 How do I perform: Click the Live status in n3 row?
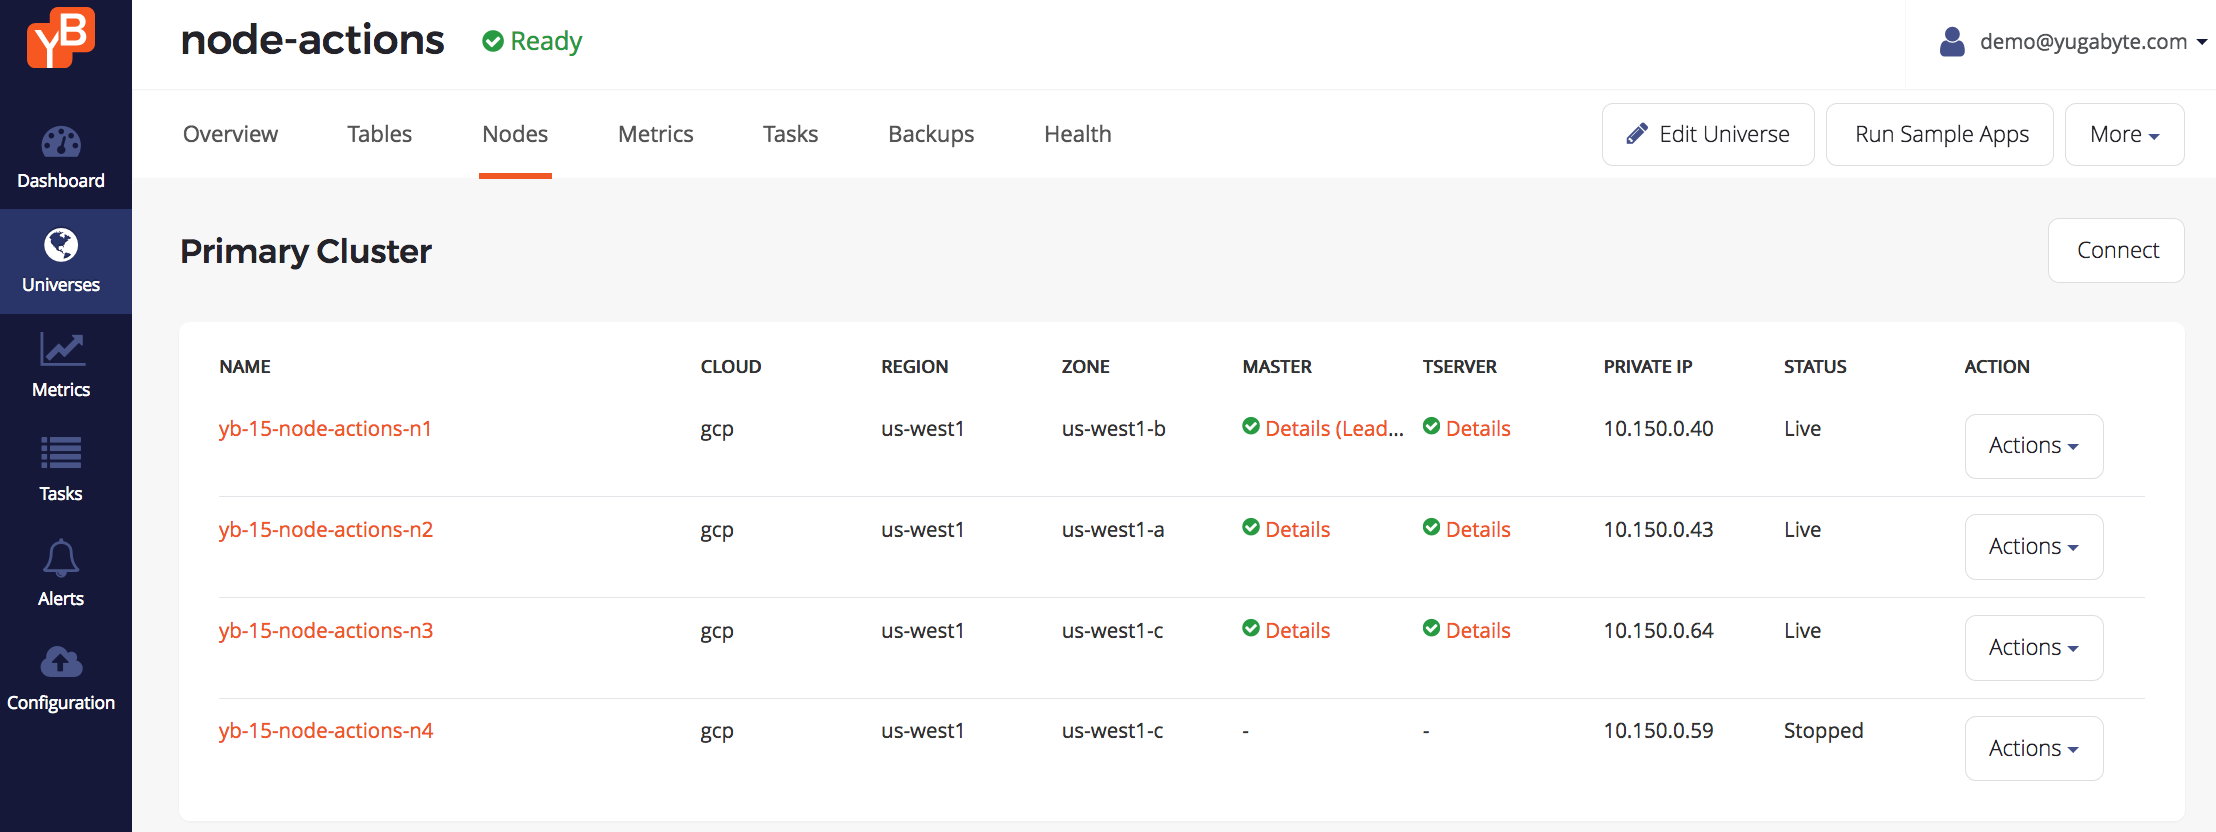pyautogui.click(x=1802, y=631)
